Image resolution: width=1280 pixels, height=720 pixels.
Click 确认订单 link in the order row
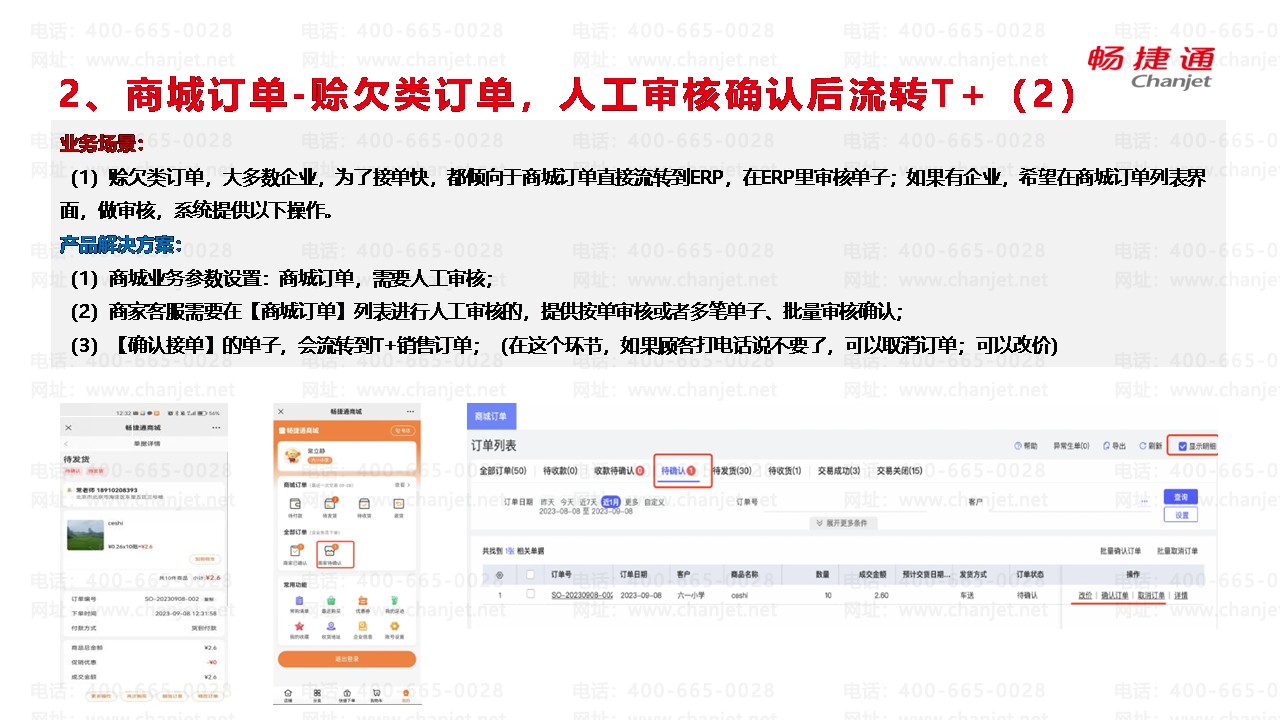(1114, 595)
